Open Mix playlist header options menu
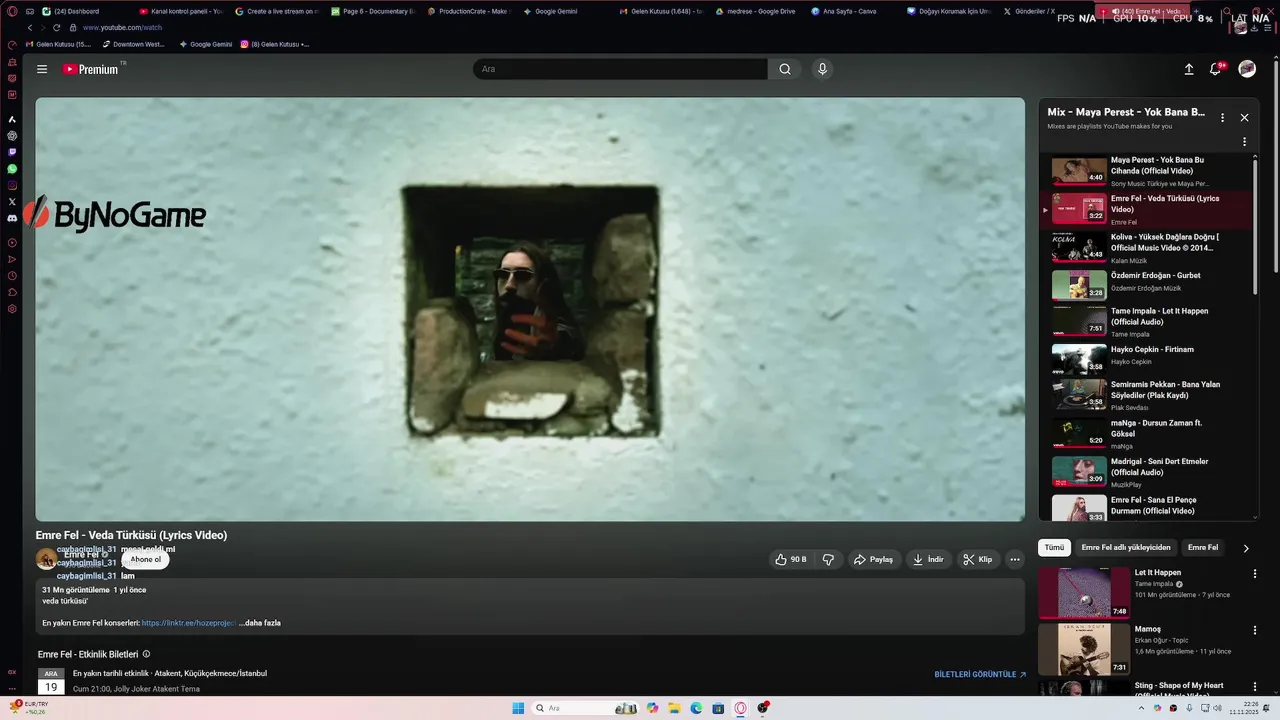 pos(1222,117)
